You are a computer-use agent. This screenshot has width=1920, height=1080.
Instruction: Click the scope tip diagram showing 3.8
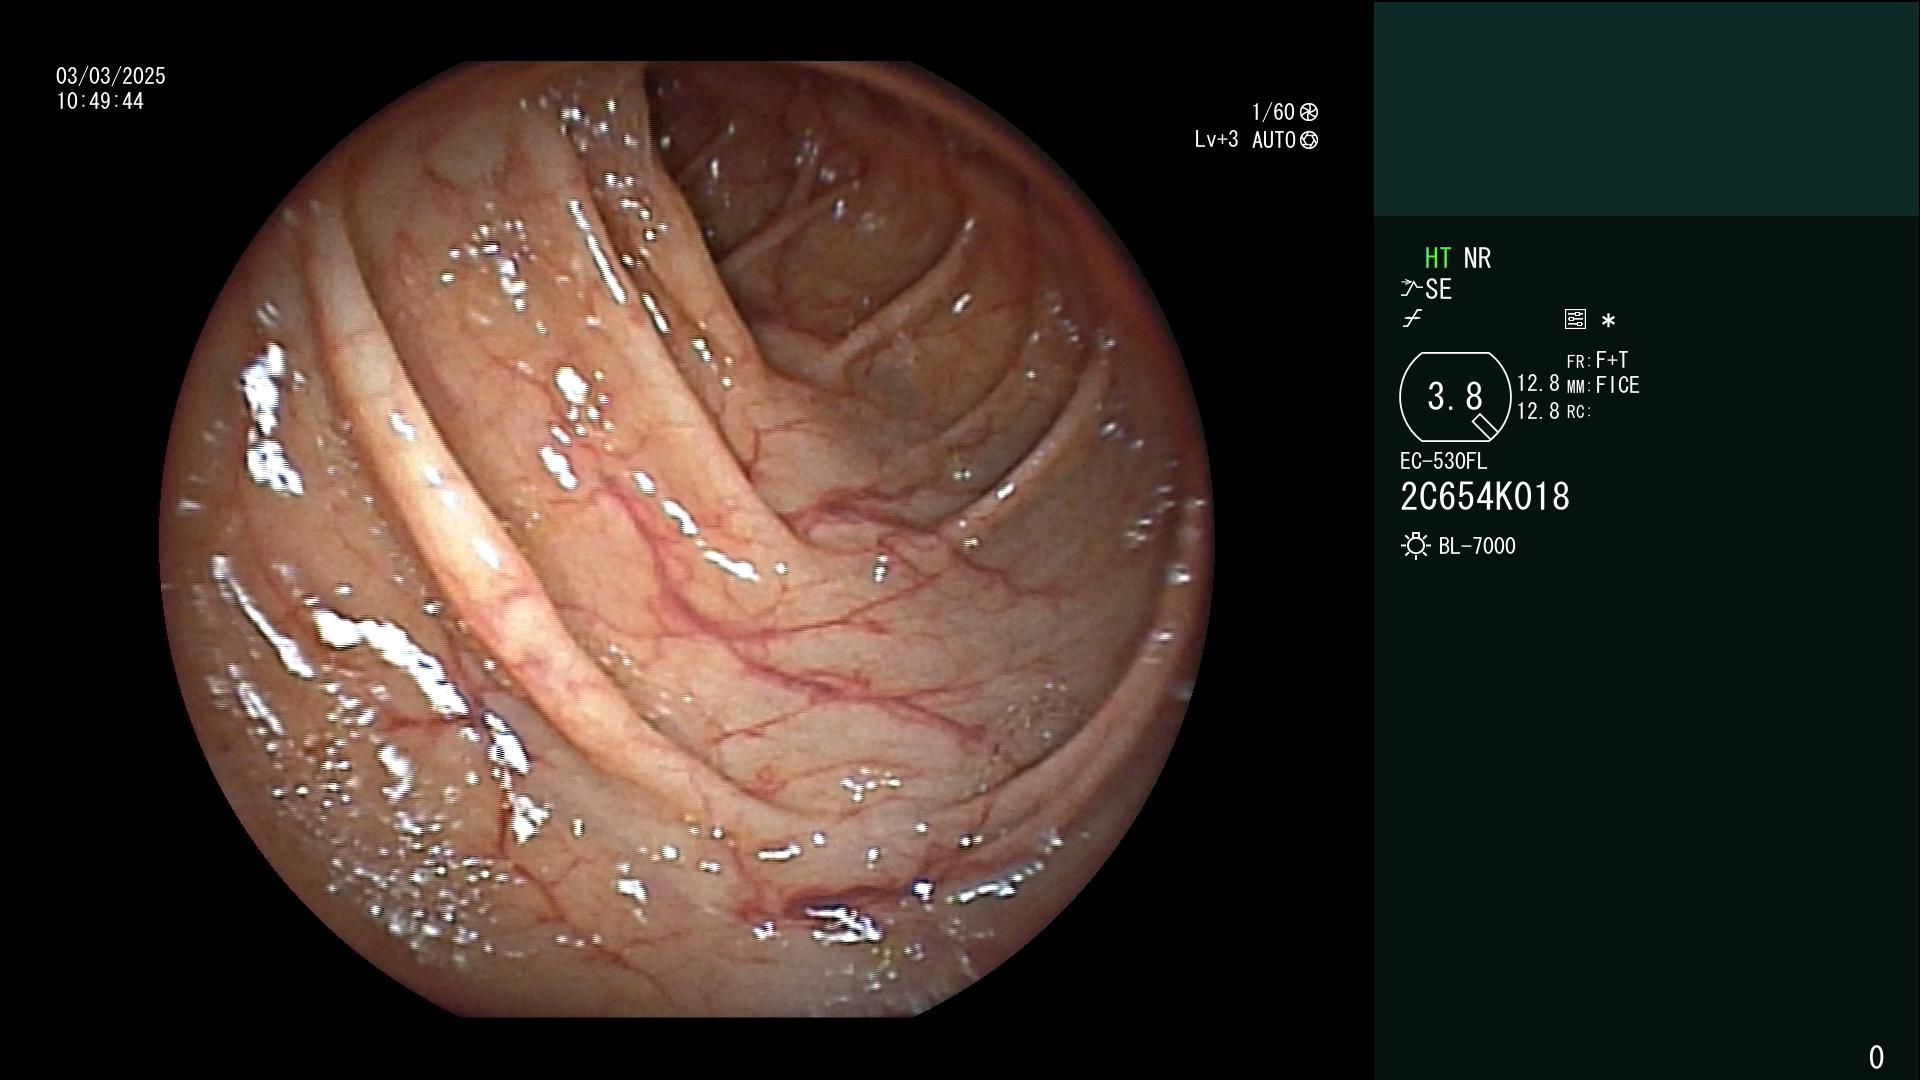coord(1454,397)
